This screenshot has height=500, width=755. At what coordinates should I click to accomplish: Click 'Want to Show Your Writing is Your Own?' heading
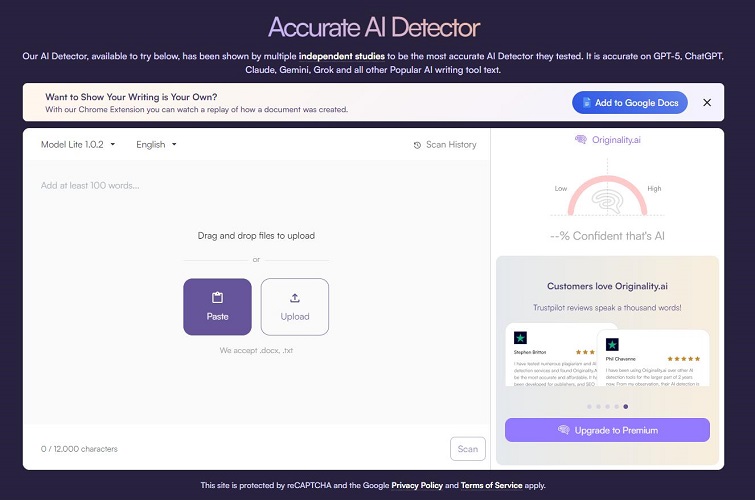pos(131,97)
